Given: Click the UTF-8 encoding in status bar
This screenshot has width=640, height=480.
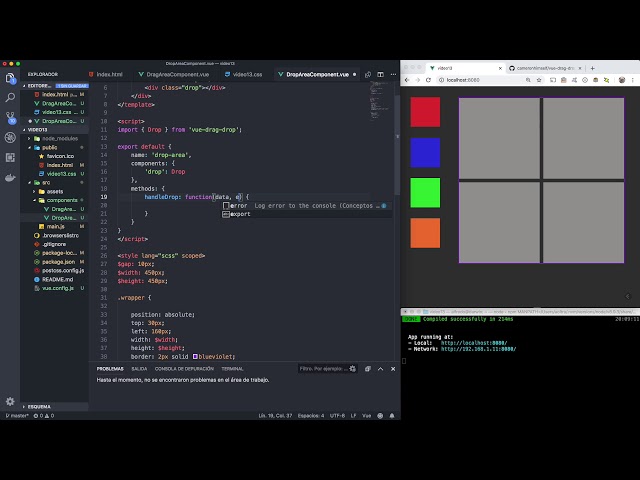Looking at the screenshot, I should 337,416.
